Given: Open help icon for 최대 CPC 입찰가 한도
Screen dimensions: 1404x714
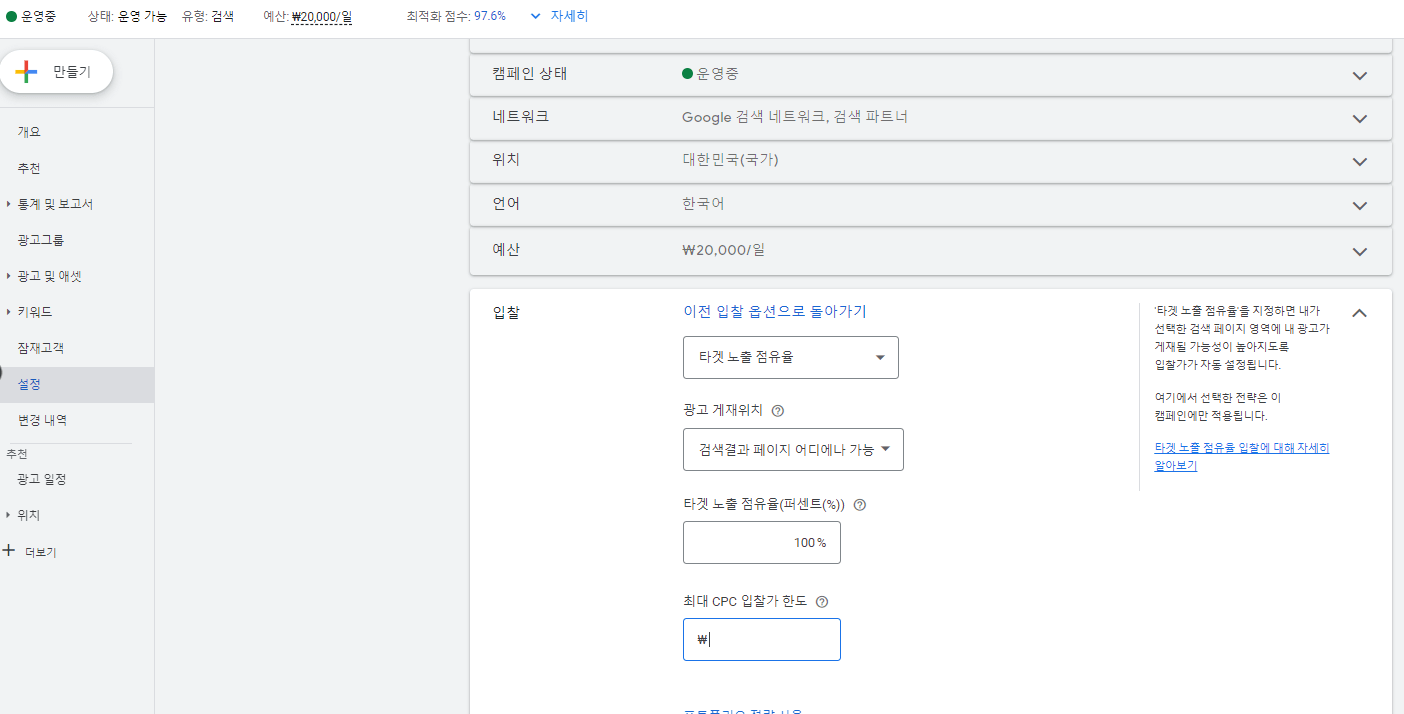Looking at the screenshot, I should click(821, 601).
